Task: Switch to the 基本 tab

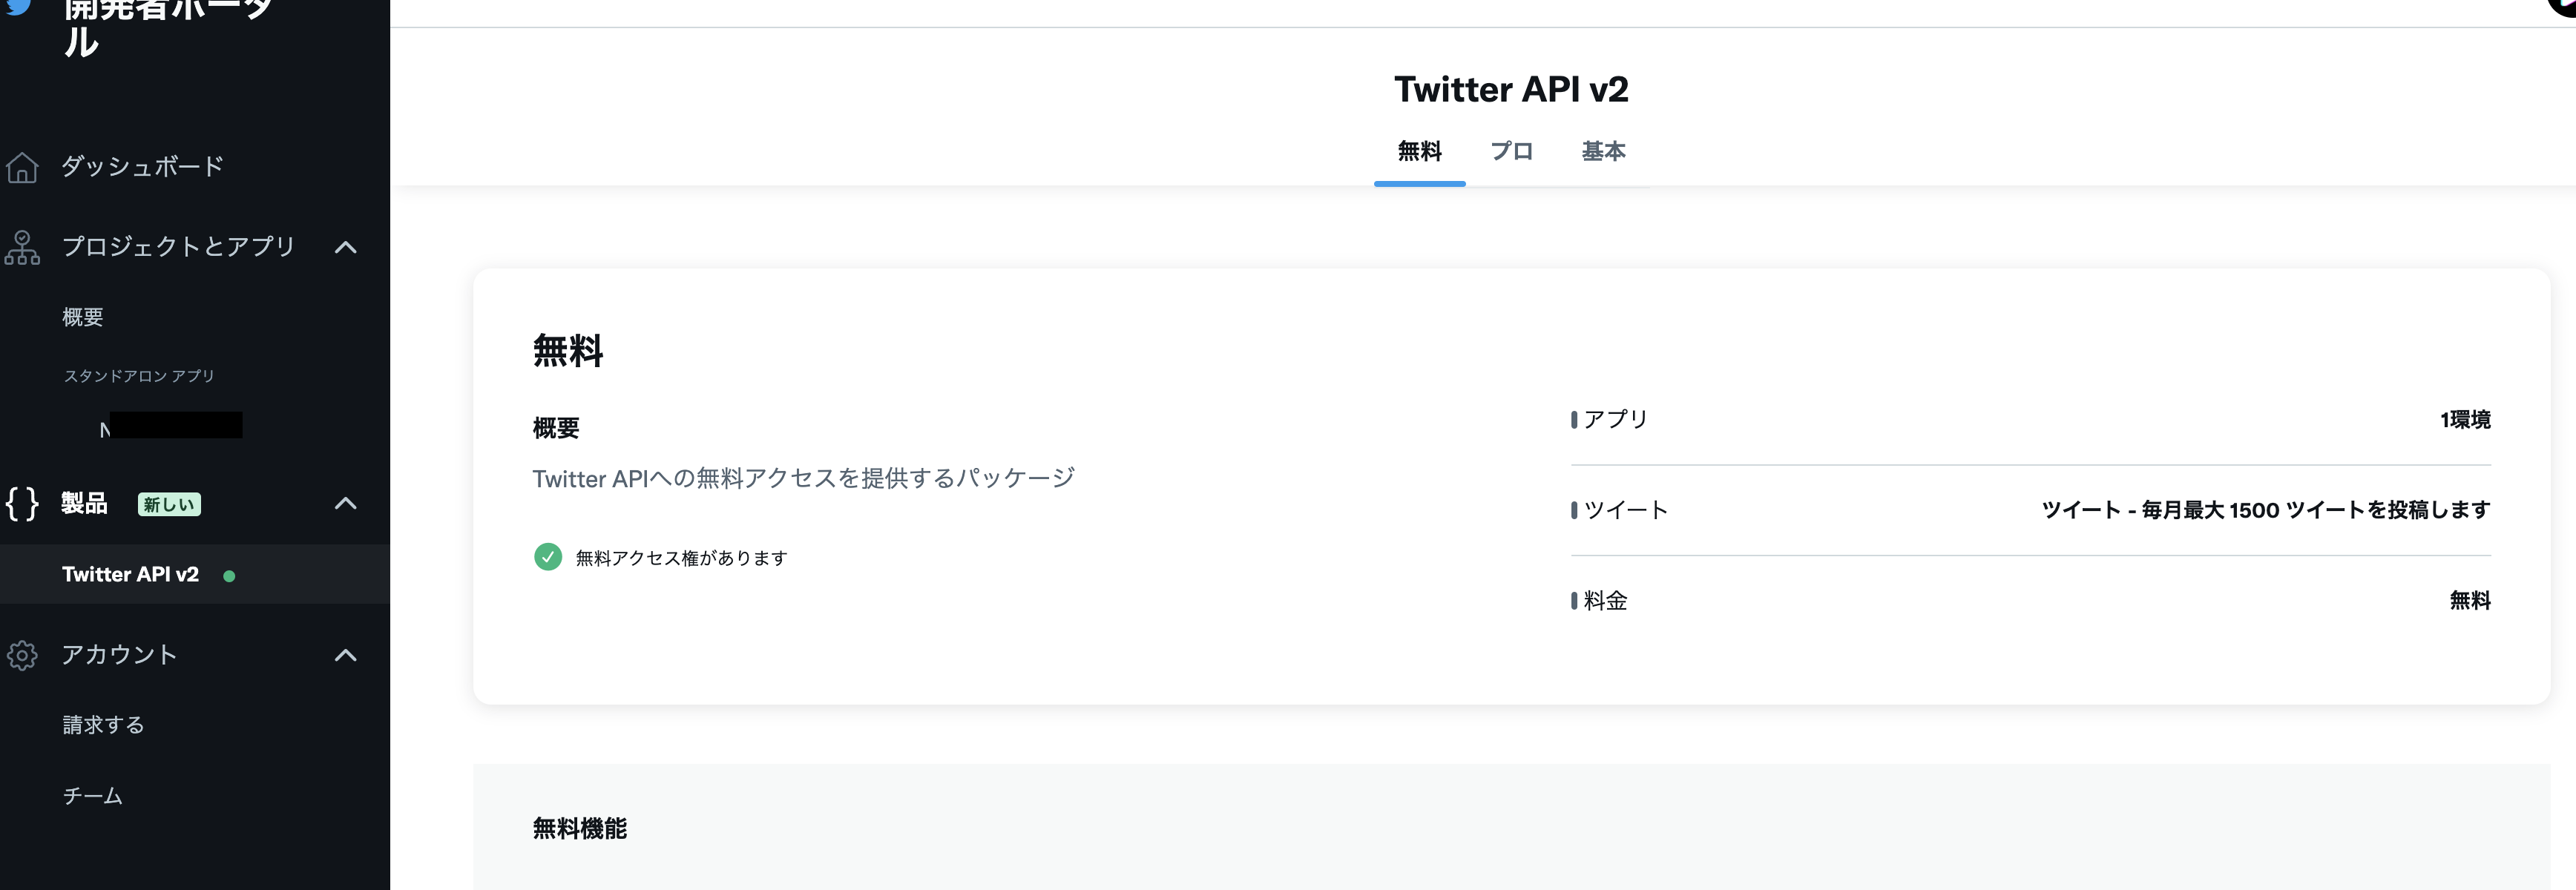Action: coord(1604,152)
